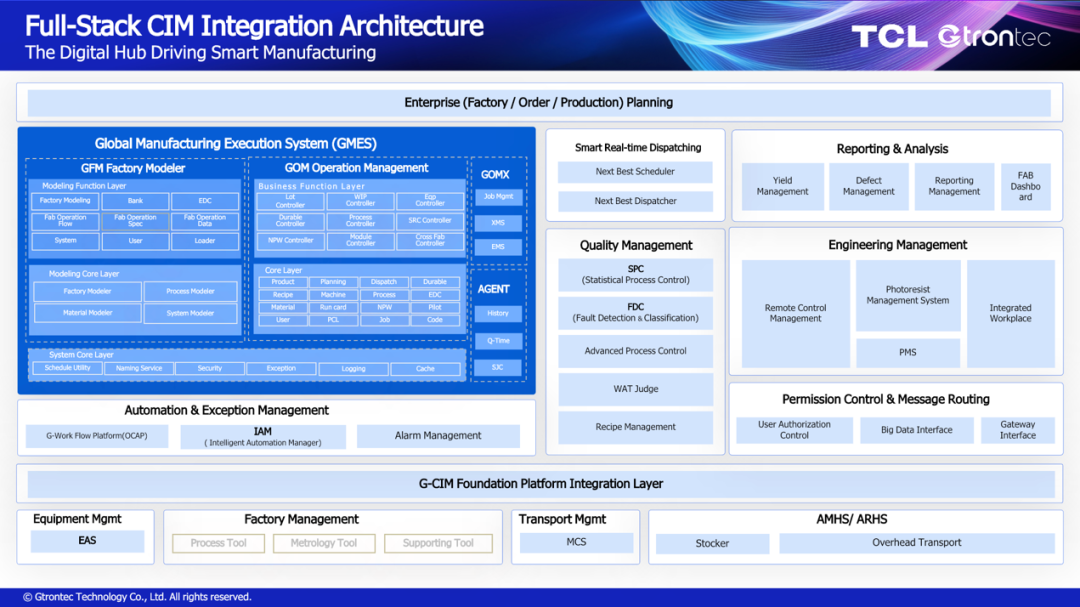Viewport: 1080px width, 607px height.
Task: Select the Integrated Workplace block
Action: pos(1010,313)
